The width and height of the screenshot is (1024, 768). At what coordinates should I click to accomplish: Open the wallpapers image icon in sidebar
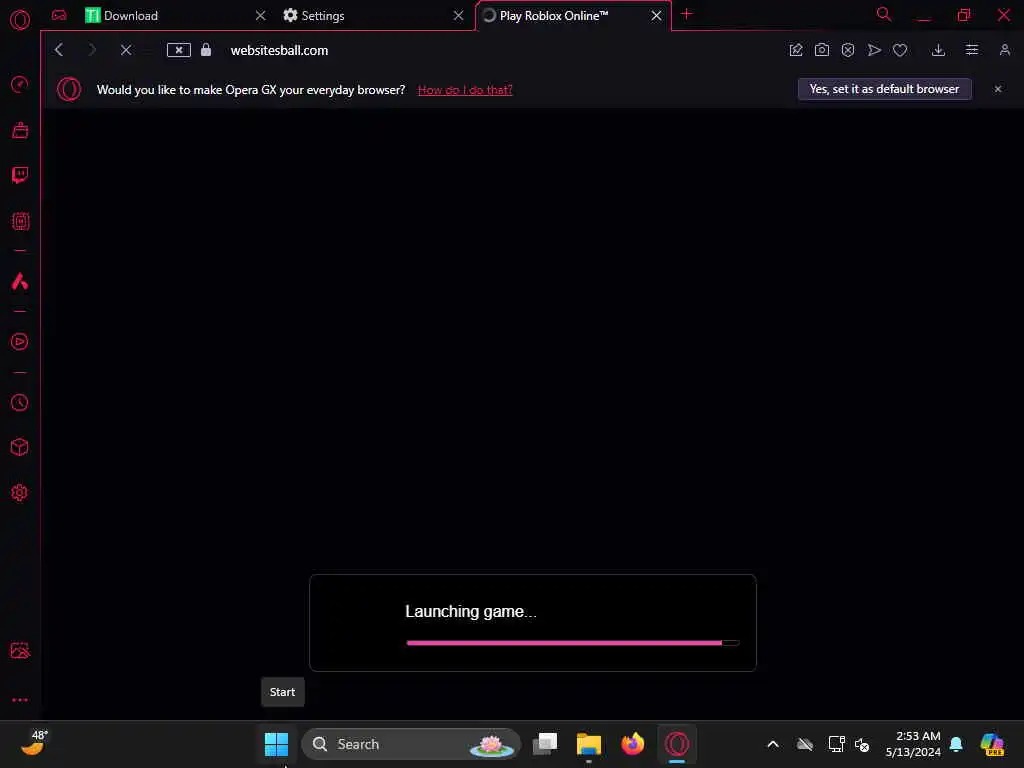pyautogui.click(x=20, y=650)
